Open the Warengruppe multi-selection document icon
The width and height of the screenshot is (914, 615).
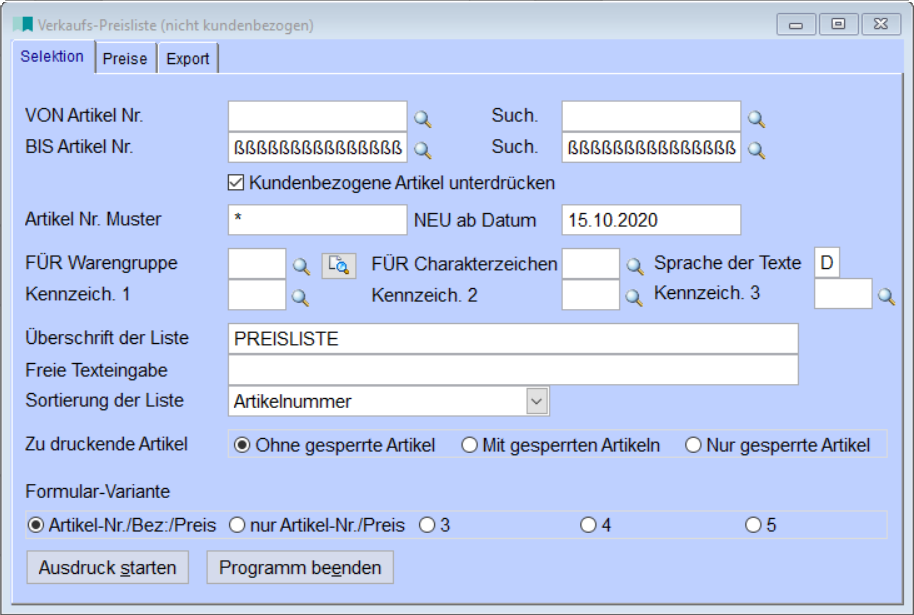339,265
